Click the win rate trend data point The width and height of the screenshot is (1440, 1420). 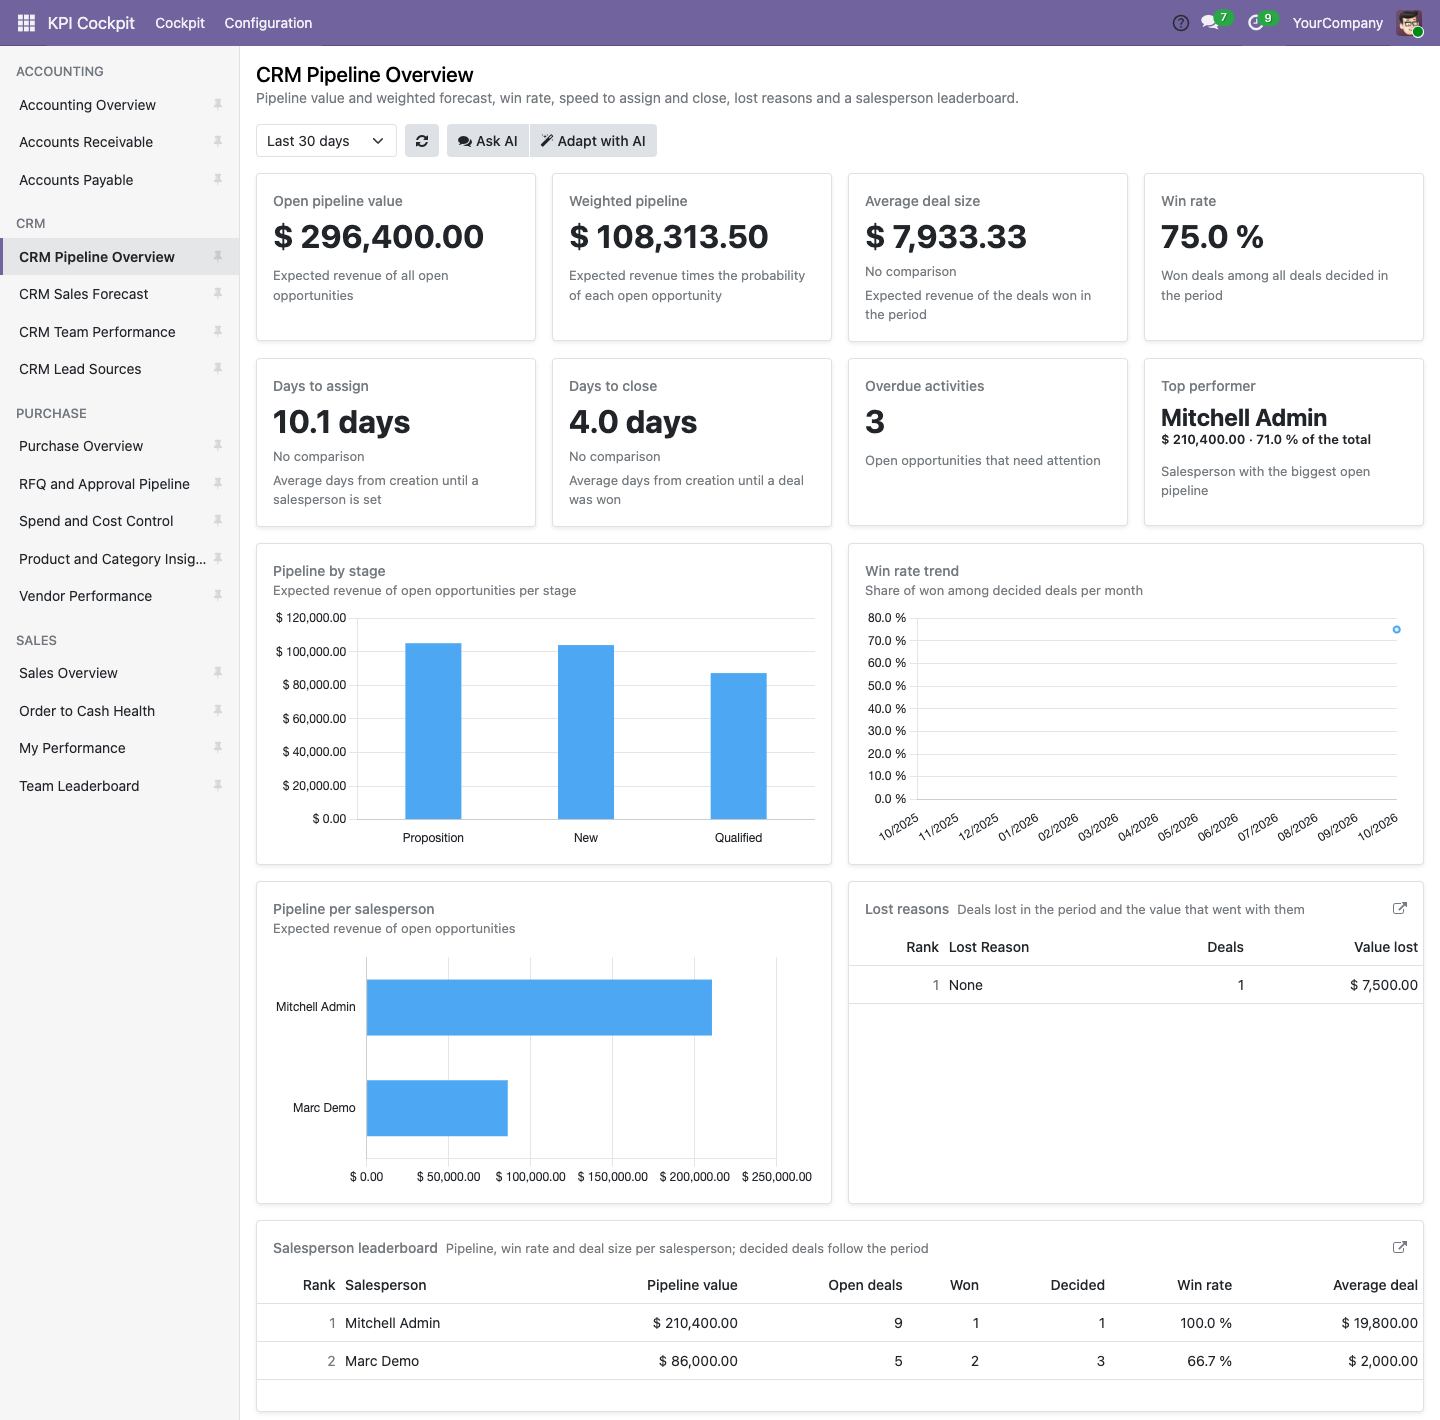[1397, 629]
